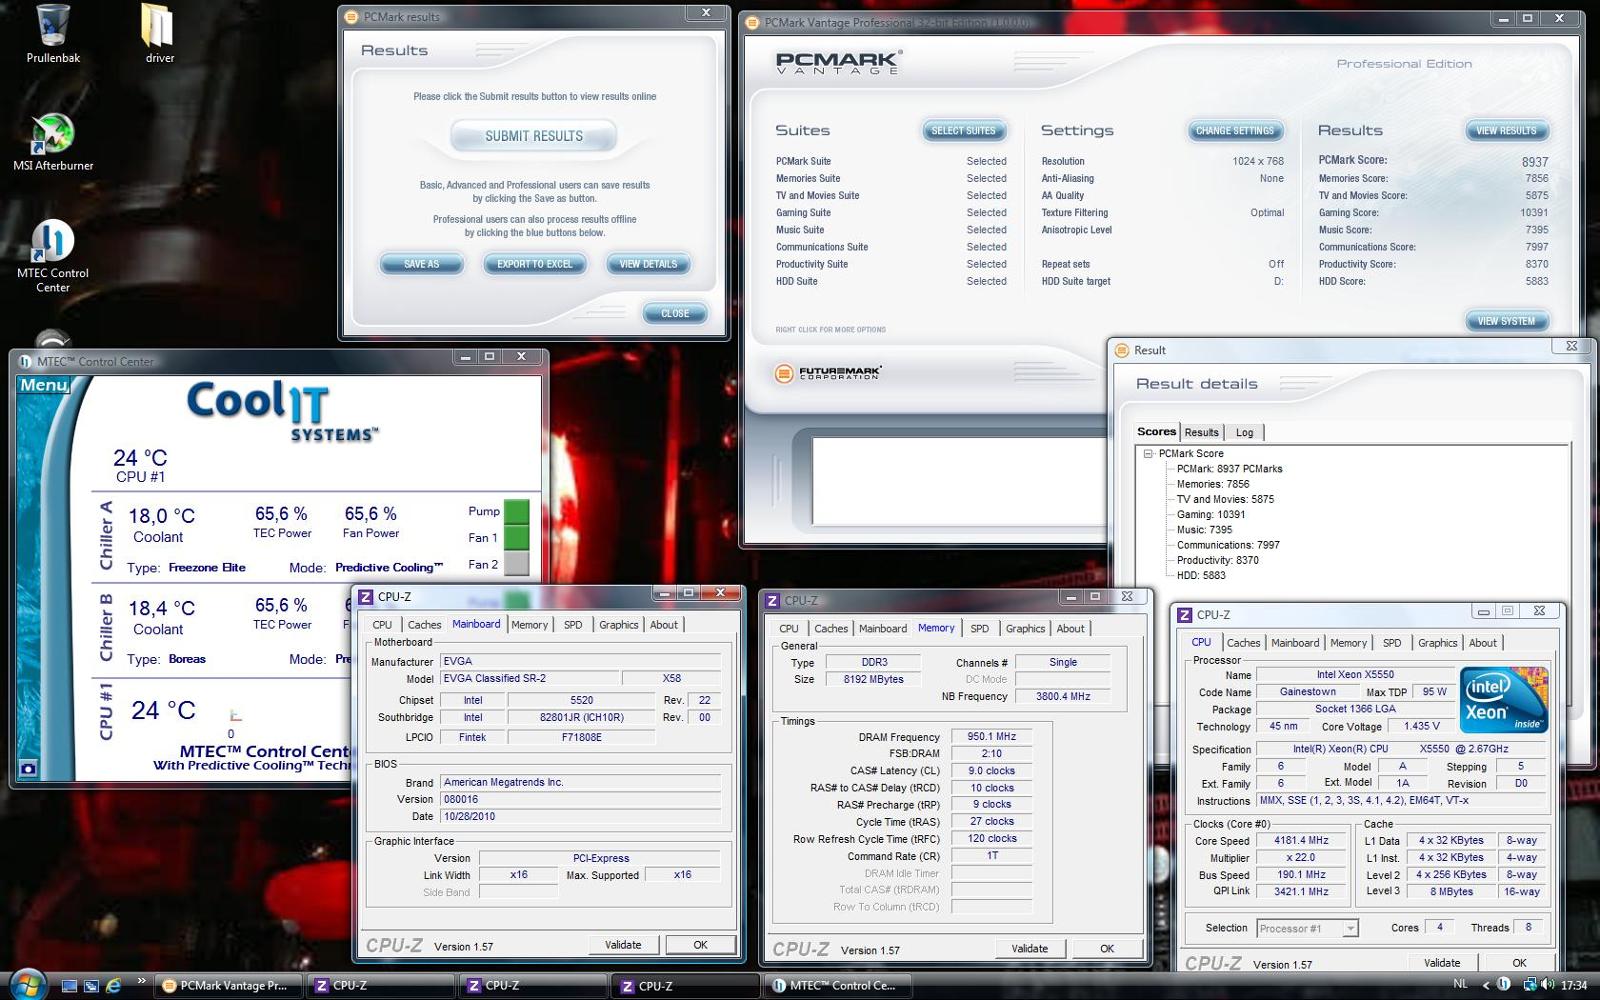Image resolution: width=1600 pixels, height=1000 pixels.
Task: Click the DRAM Frequency '950.1 MHz' value
Action: click(992, 737)
